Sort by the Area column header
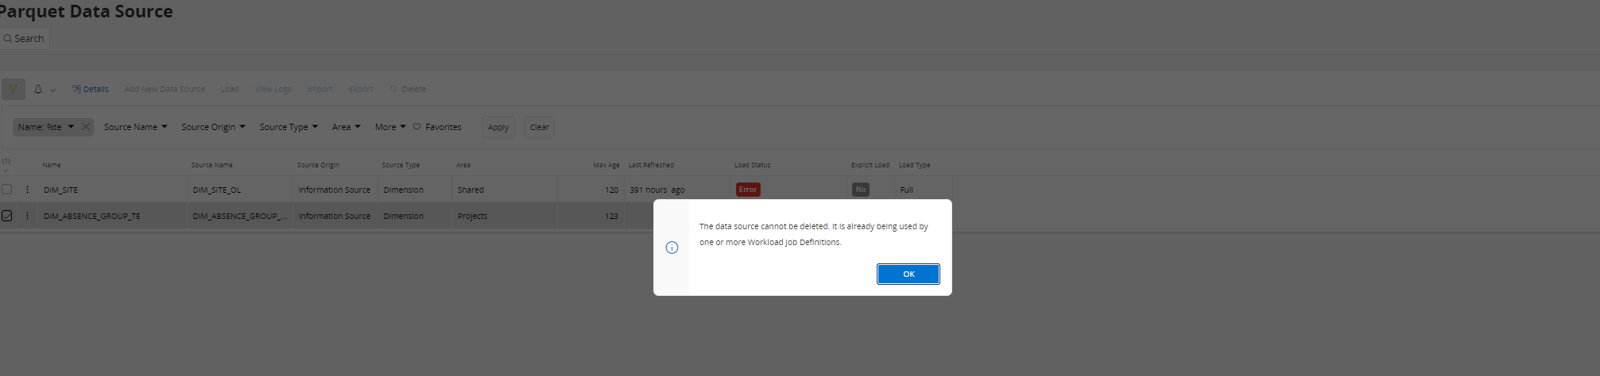Image resolution: width=1600 pixels, height=376 pixels. [463, 165]
